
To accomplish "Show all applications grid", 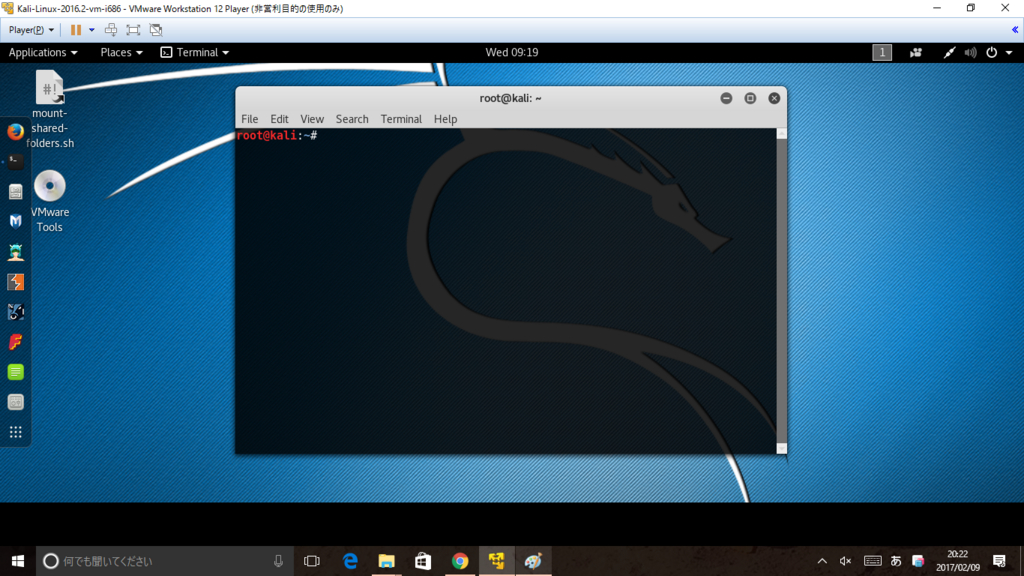I will (16, 432).
